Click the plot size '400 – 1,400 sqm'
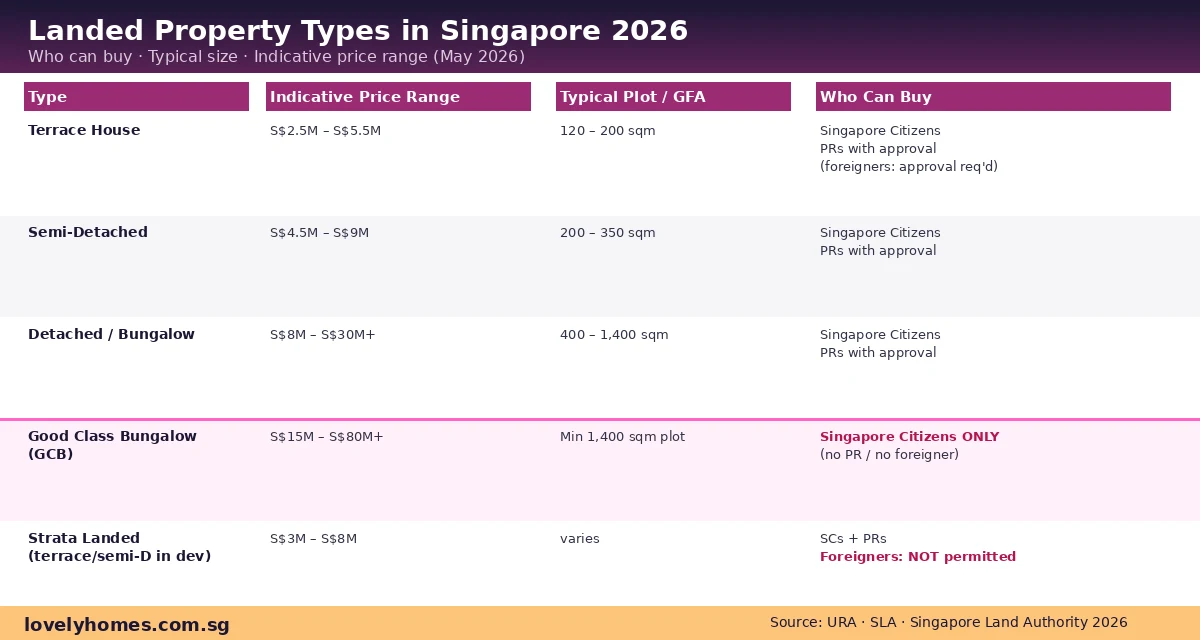The image size is (1200, 640). coord(614,335)
